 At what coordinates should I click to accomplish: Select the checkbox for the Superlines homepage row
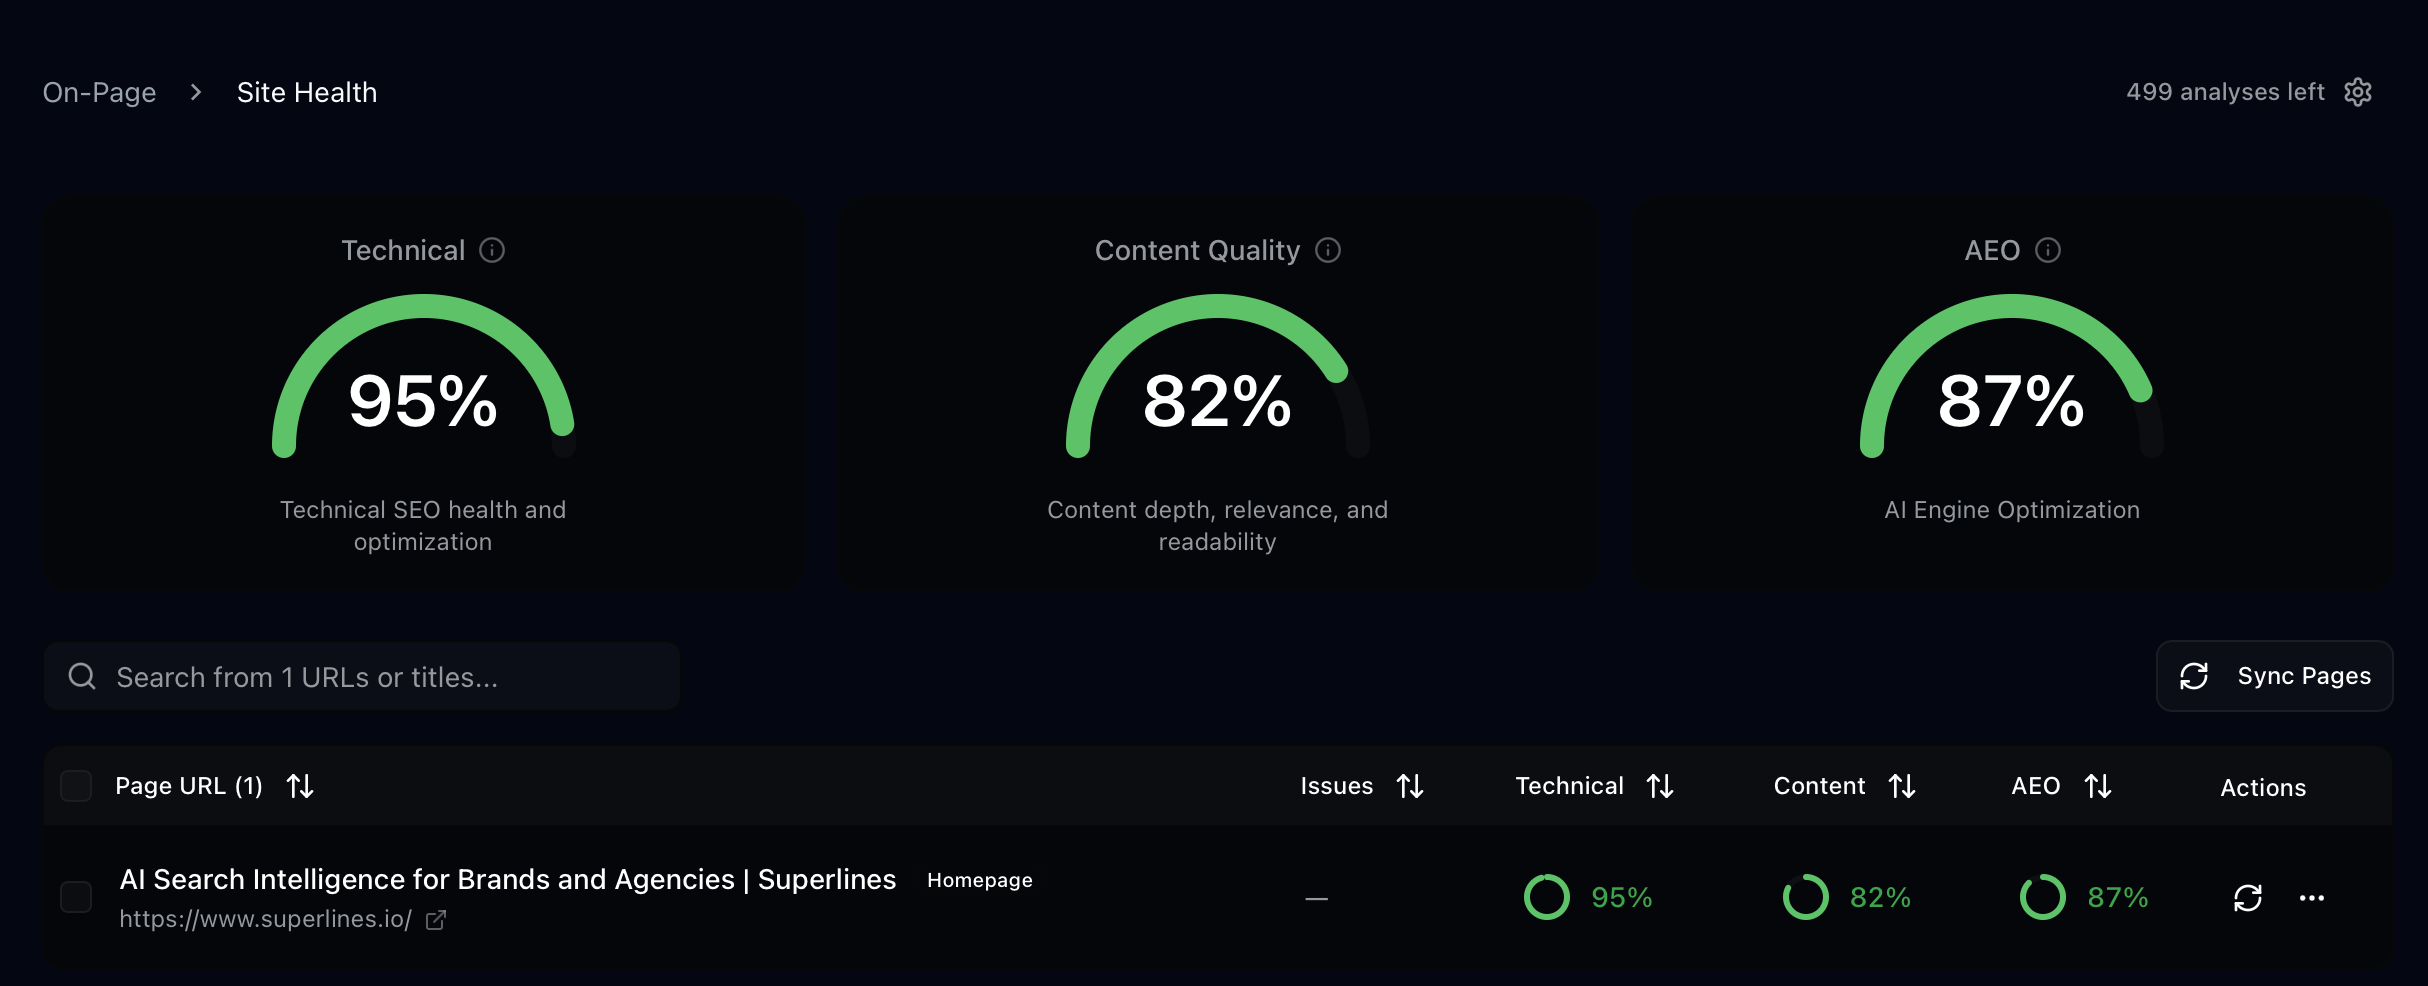click(76, 897)
